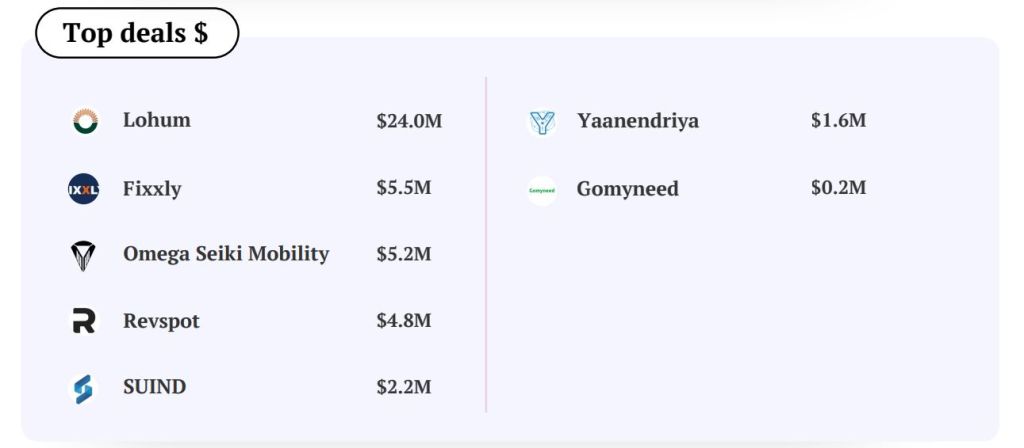Select the Omega Seiki Mobility name
1024x448 pixels.
click(x=226, y=254)
